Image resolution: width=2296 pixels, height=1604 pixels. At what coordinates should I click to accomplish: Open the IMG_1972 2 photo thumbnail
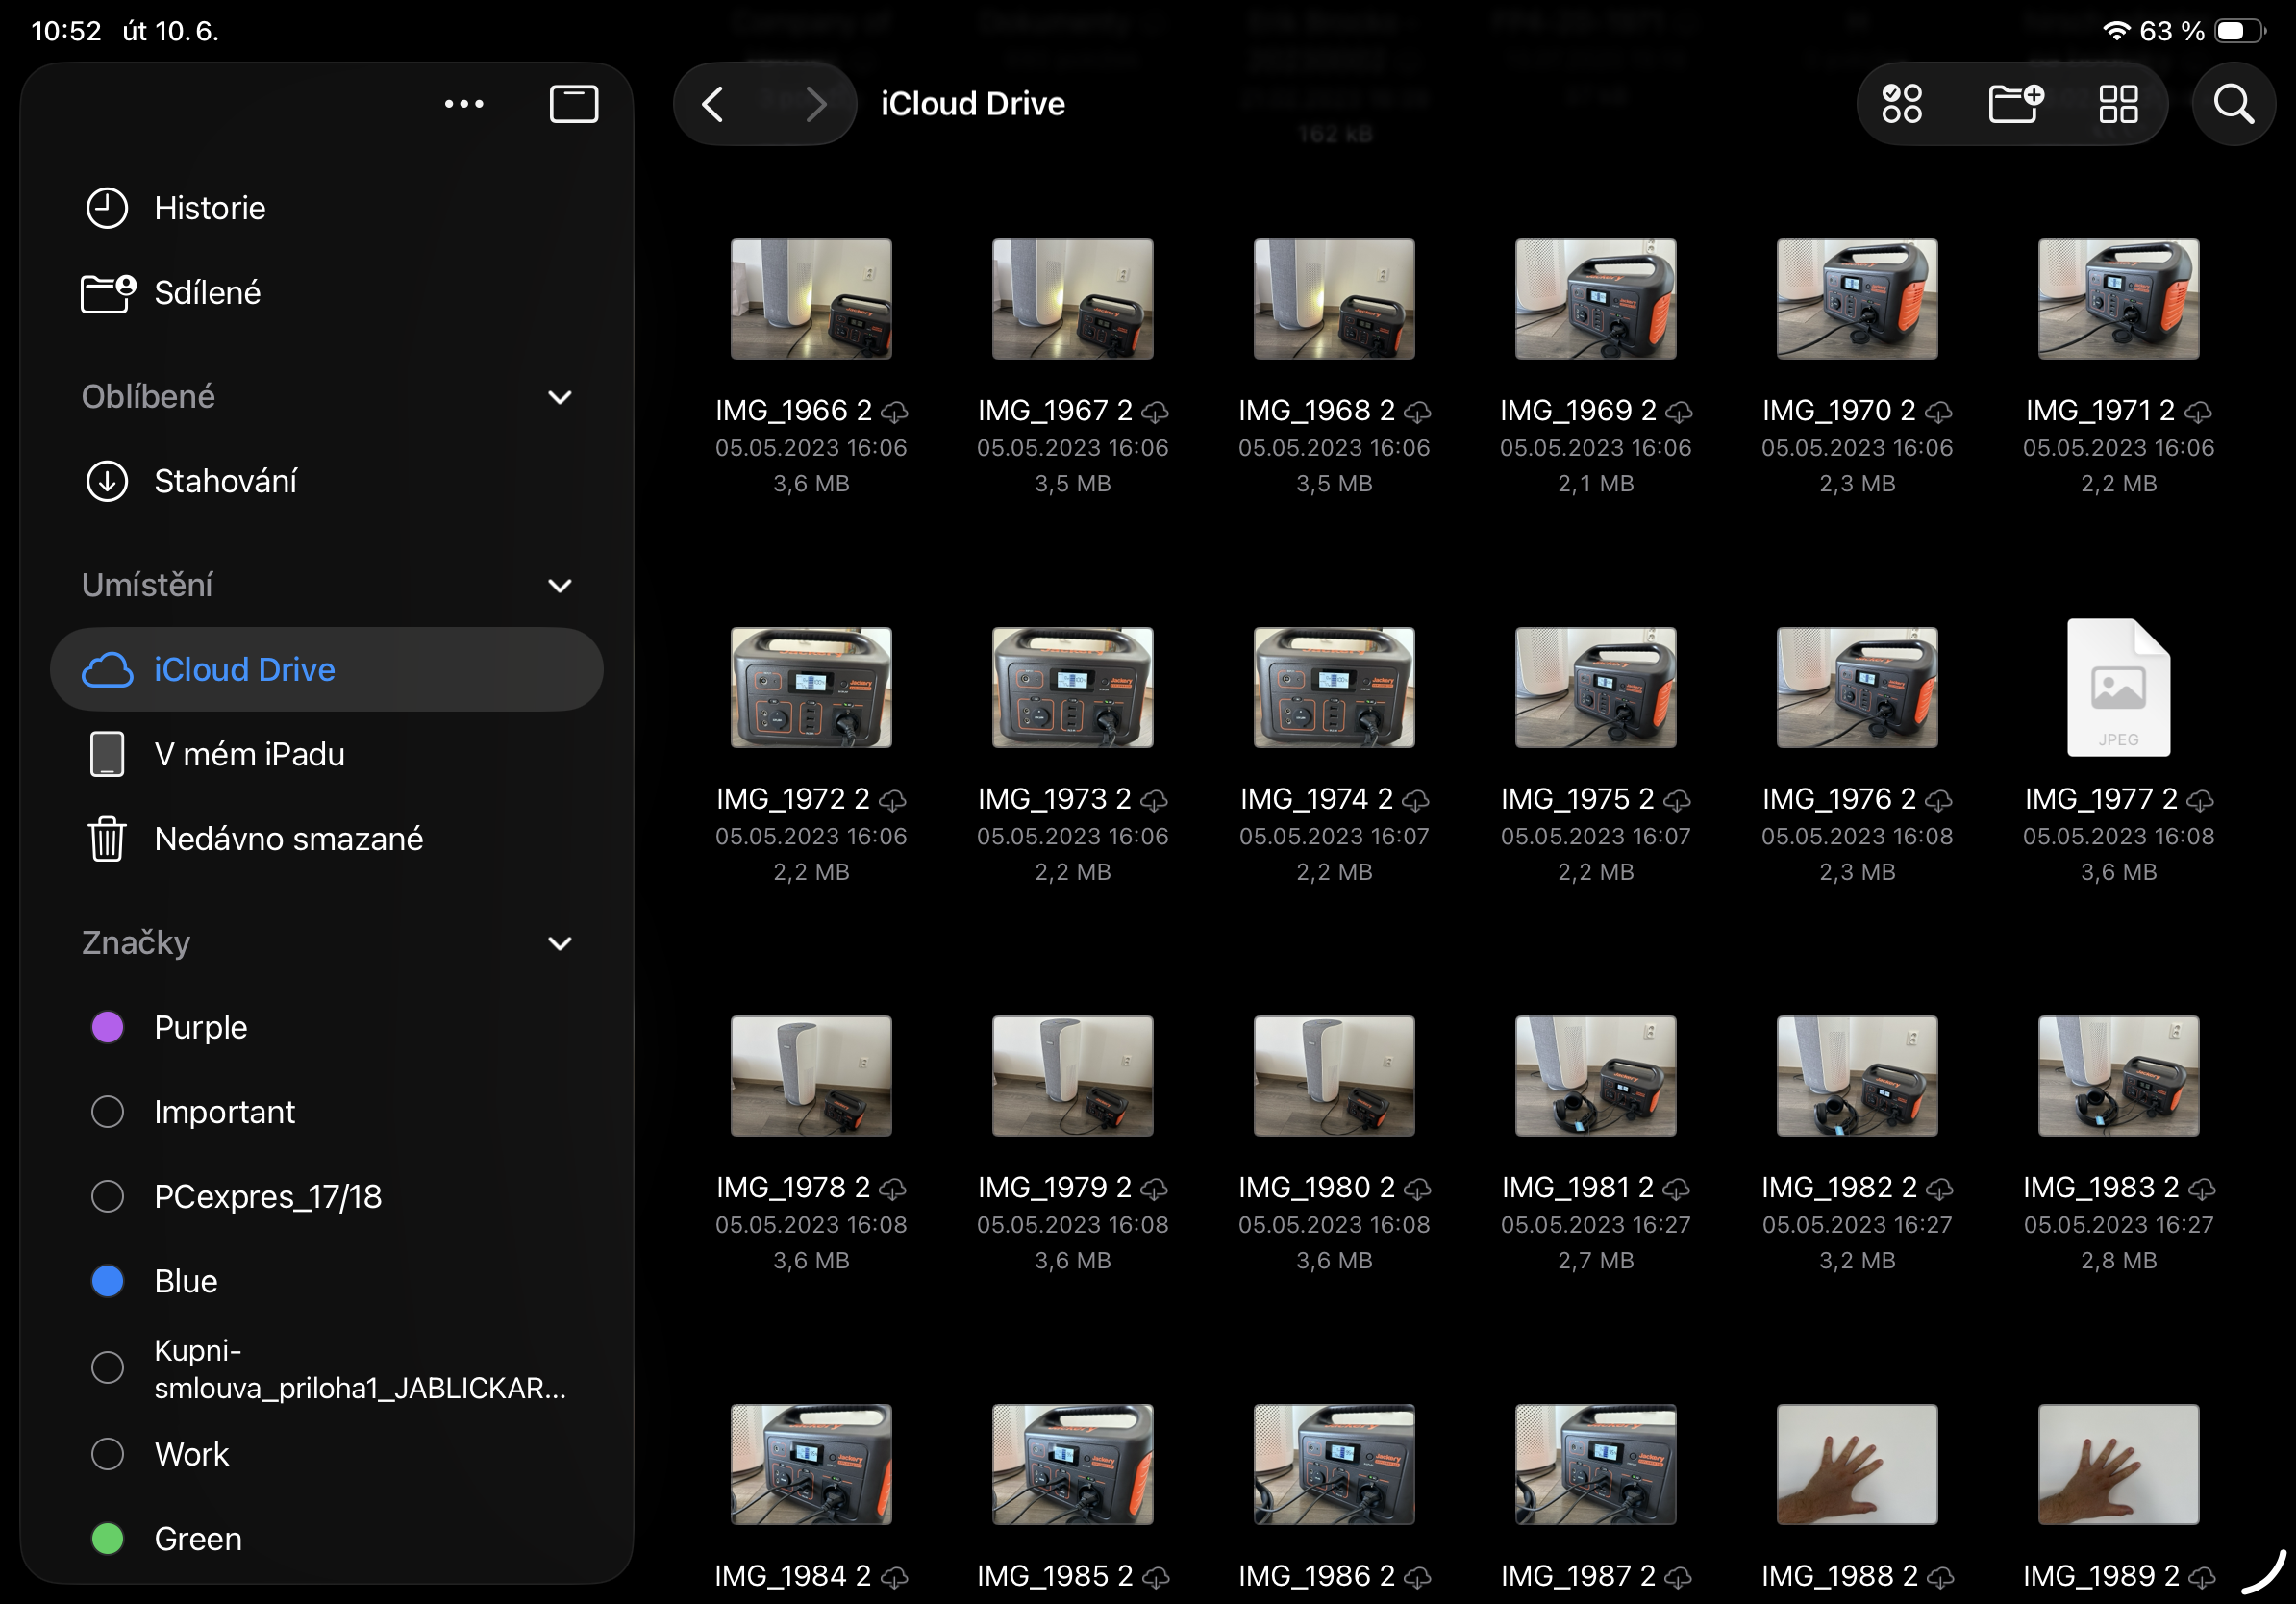coord(810,688)
